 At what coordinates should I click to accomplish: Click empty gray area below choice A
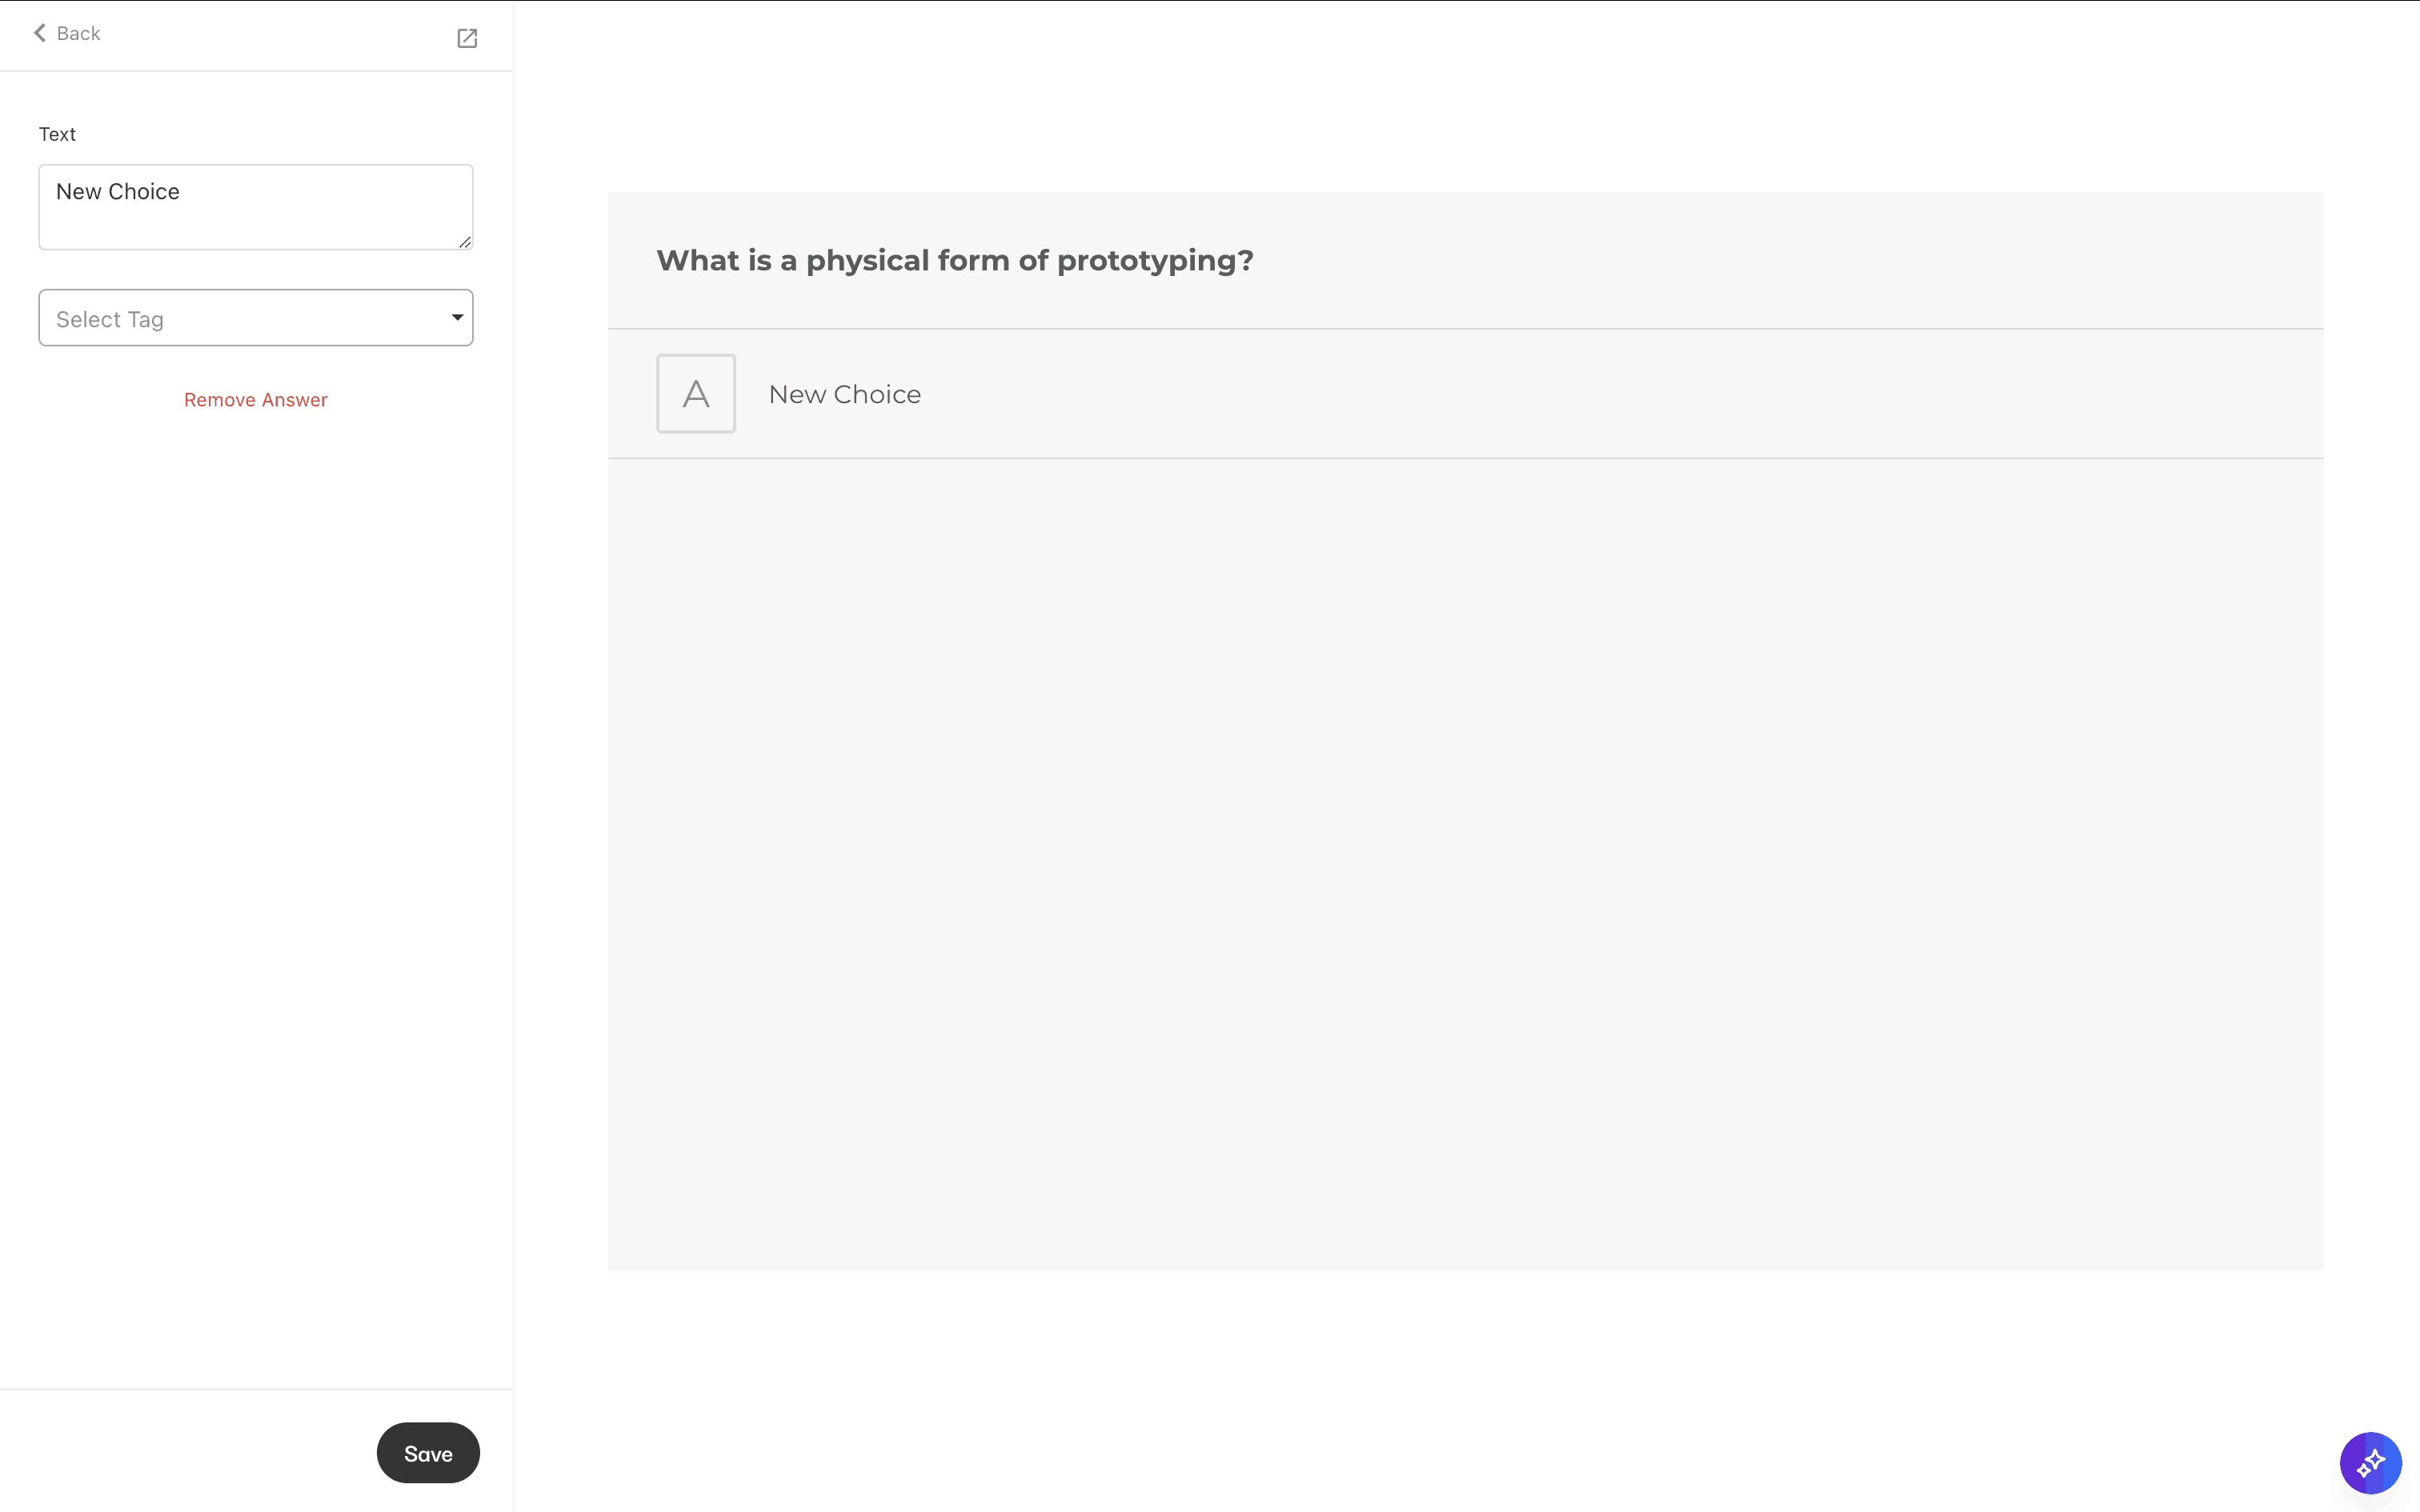1465,864
